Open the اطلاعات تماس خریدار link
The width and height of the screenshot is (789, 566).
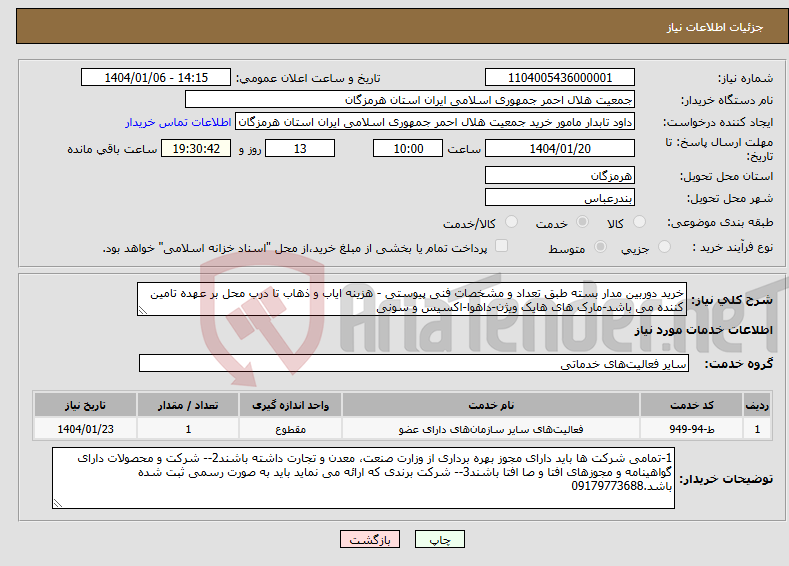coord(178,122)
